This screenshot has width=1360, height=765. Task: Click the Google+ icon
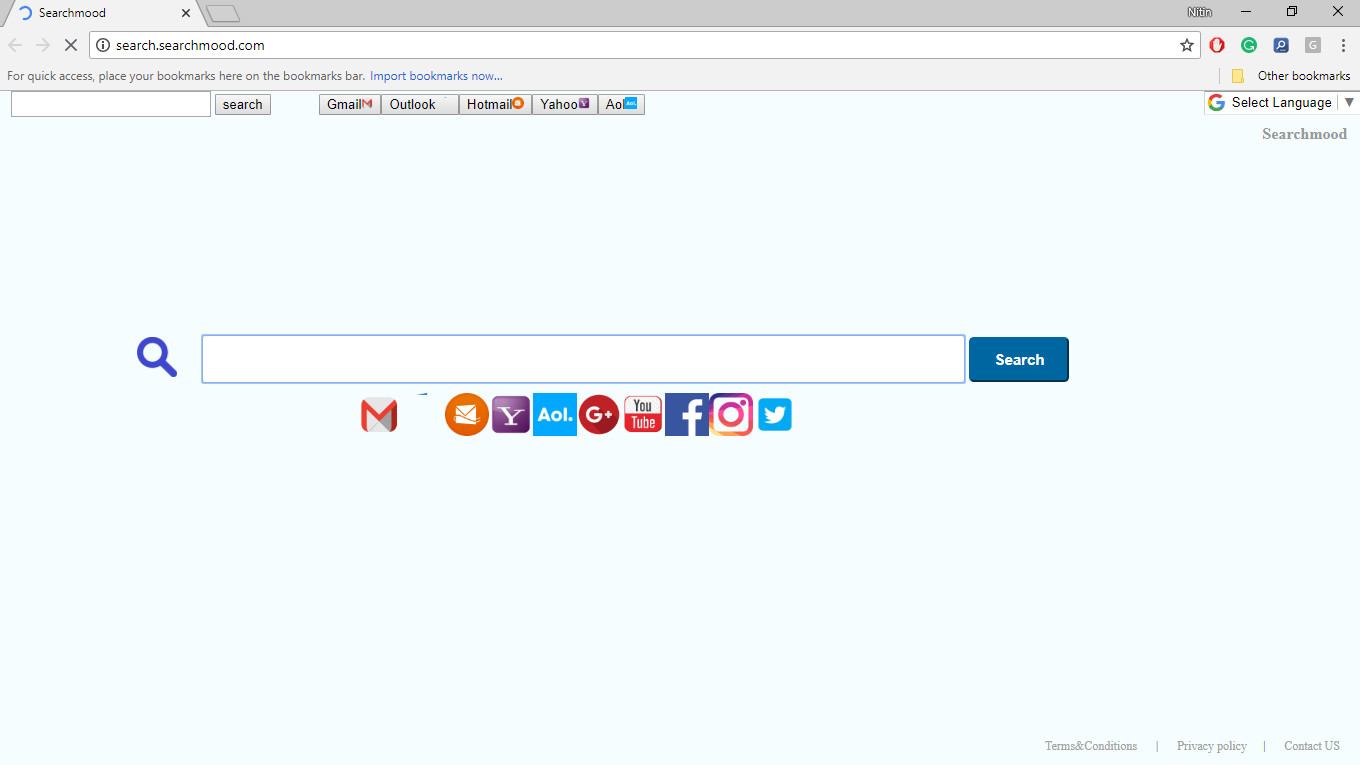pos(598,414)
